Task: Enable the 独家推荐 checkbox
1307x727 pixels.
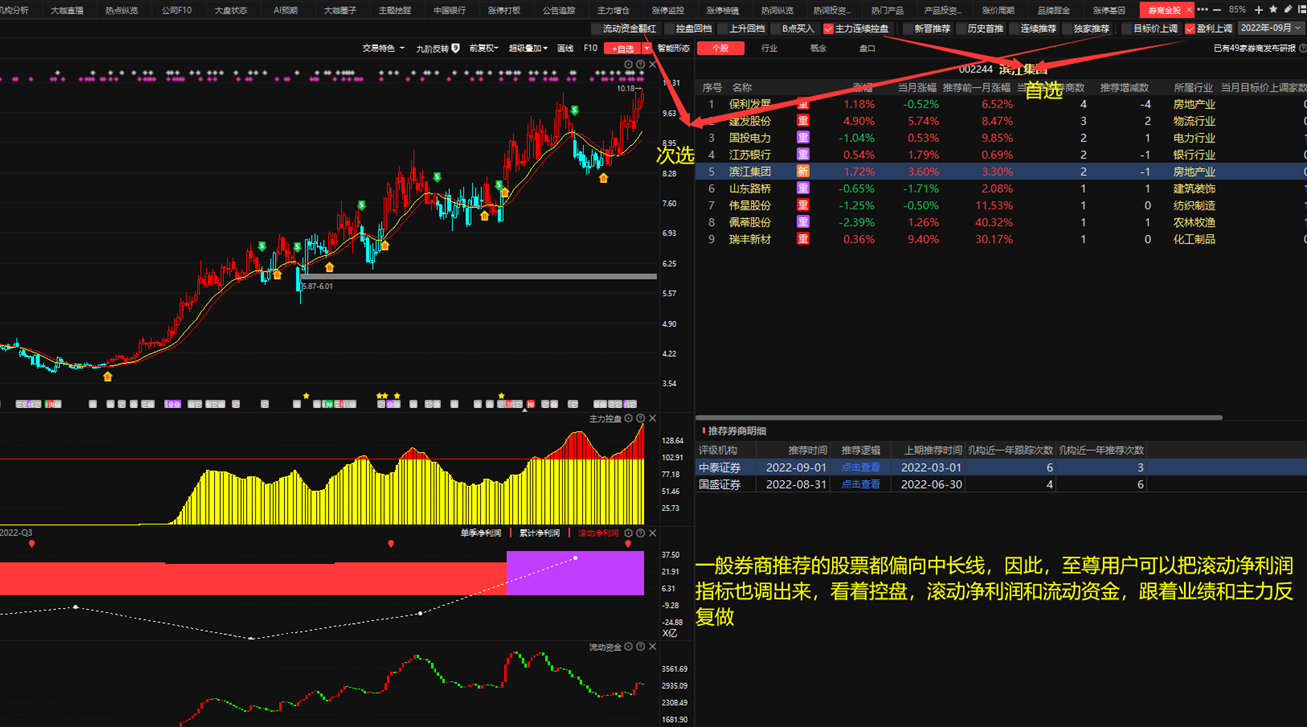Action: (1067, 29)
